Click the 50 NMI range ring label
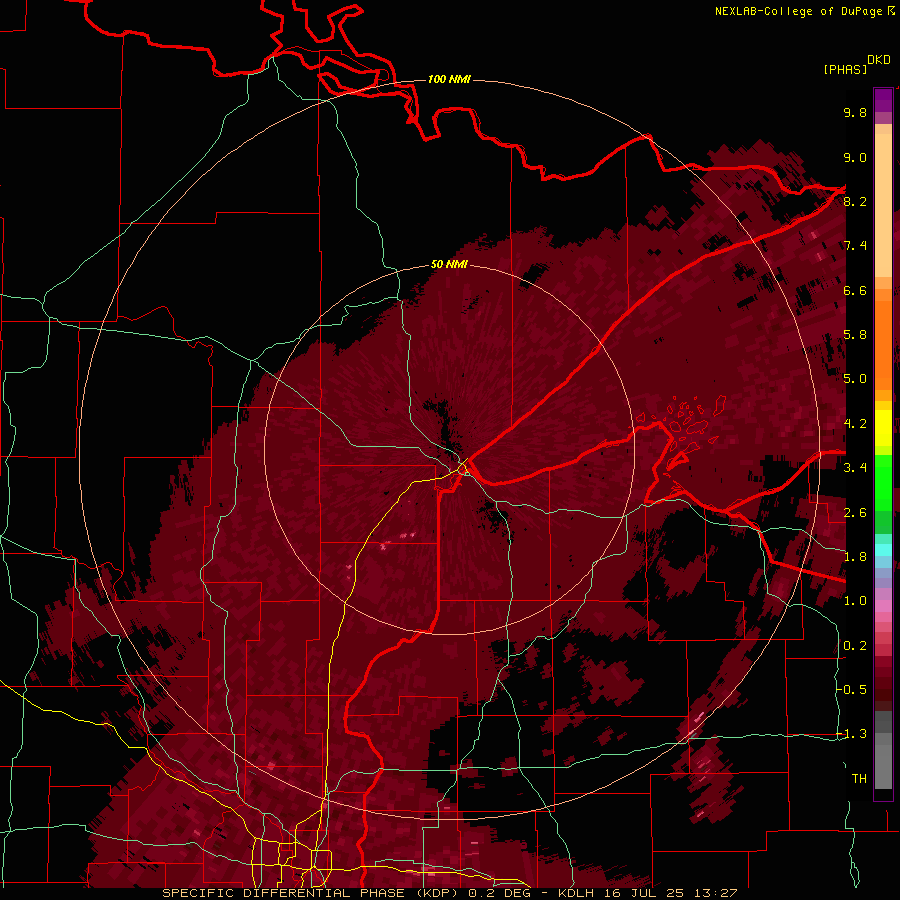The height and width of the screenshot is (900, 900). (449, 264)
